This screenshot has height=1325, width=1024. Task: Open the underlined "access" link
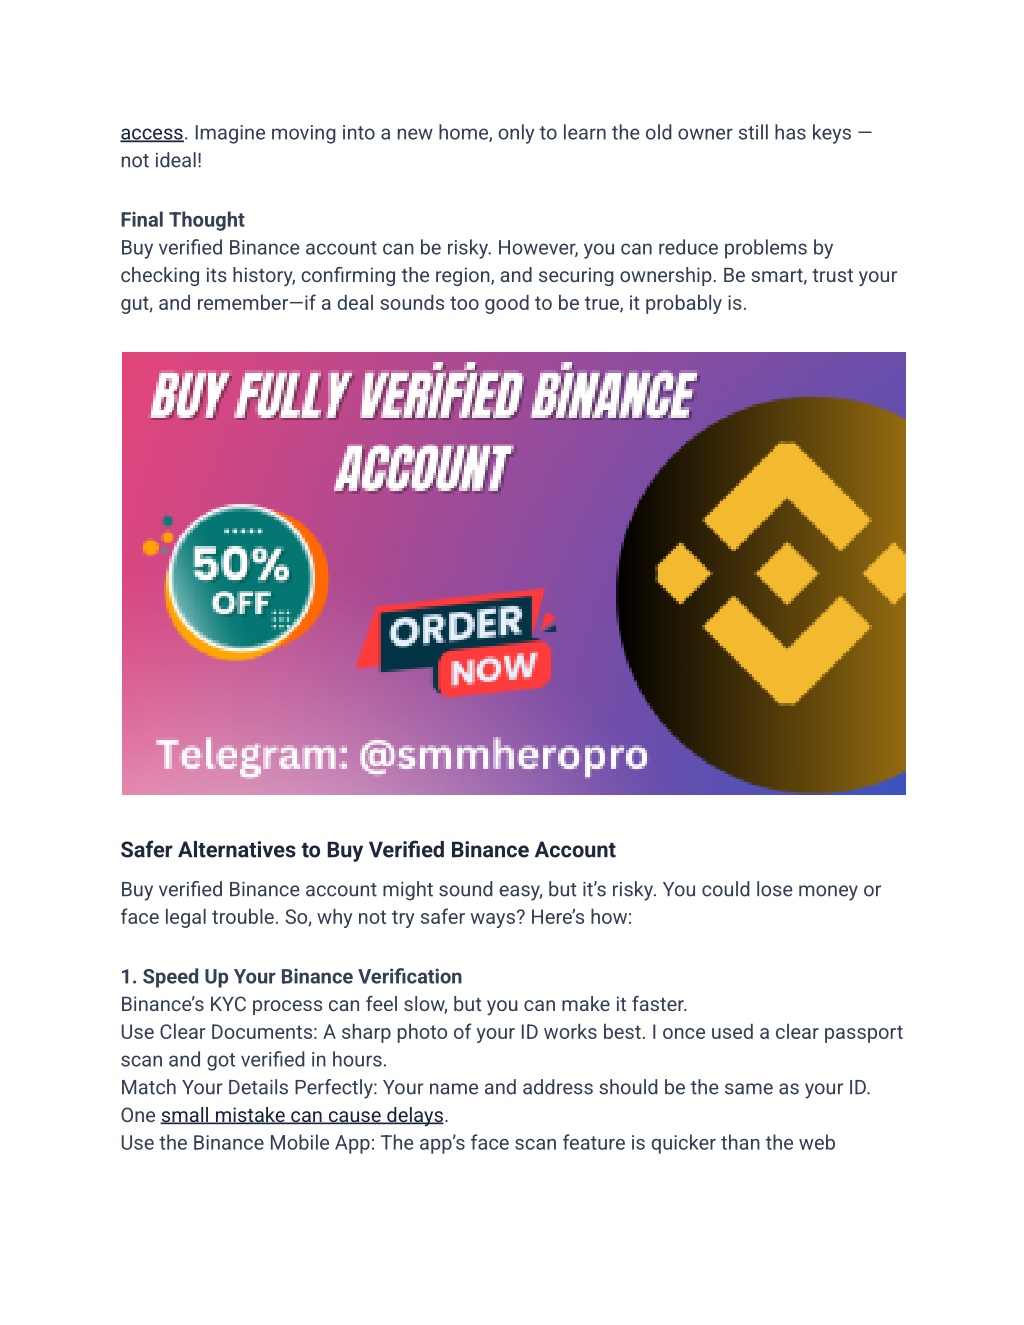coord(152,133)
